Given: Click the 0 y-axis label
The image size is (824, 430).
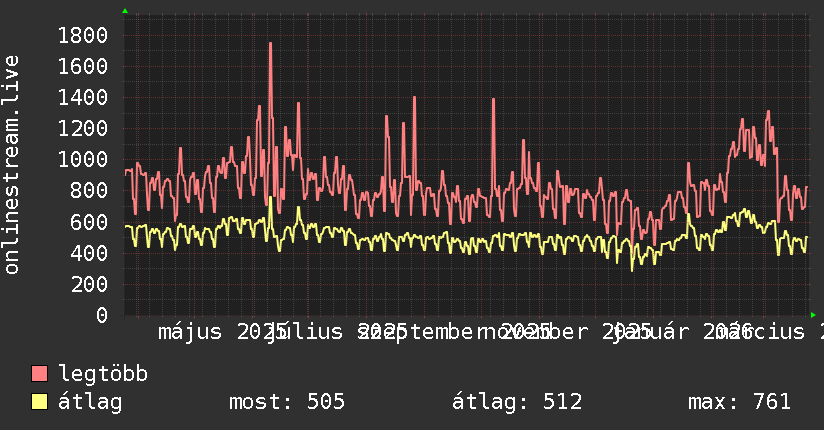Looking at the screenshot, I should [x=102, y=315].
